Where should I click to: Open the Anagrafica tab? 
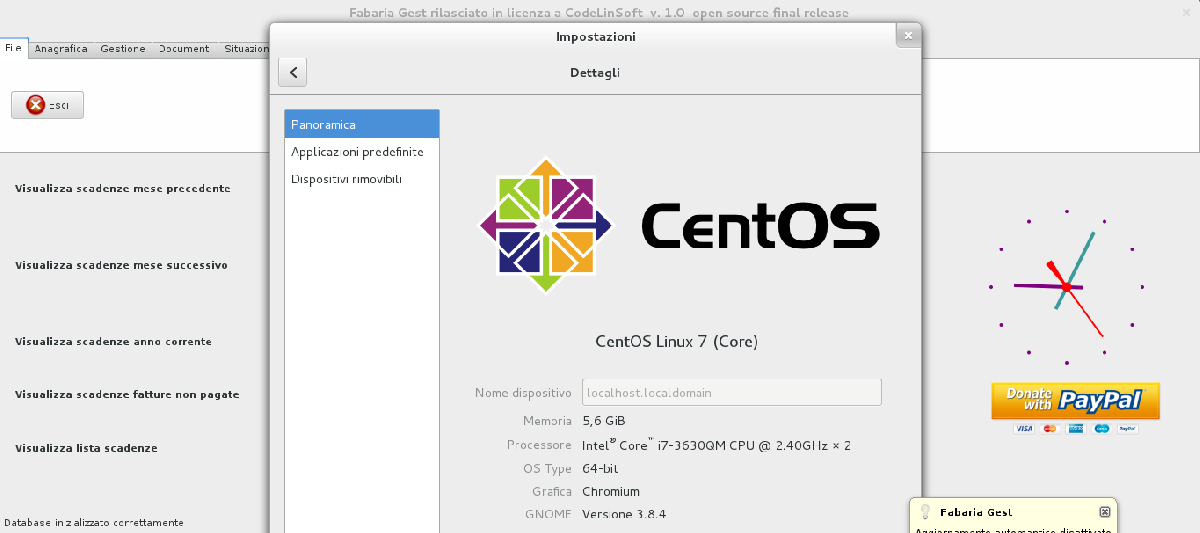coord(61,48)
